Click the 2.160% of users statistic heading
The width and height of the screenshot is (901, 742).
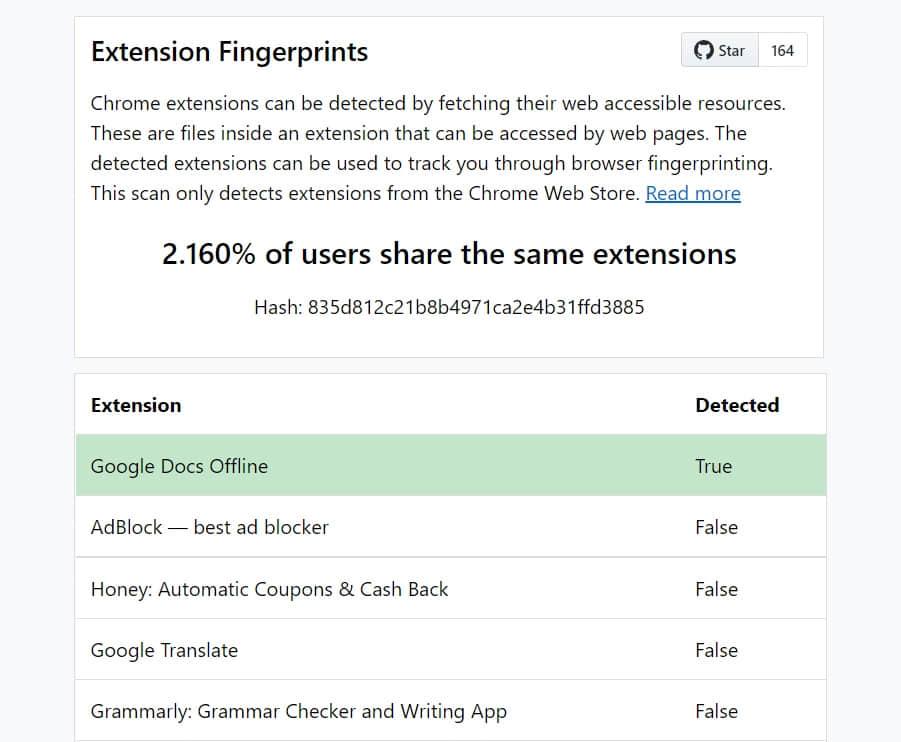pyautogui.click(x=449, y=254)
